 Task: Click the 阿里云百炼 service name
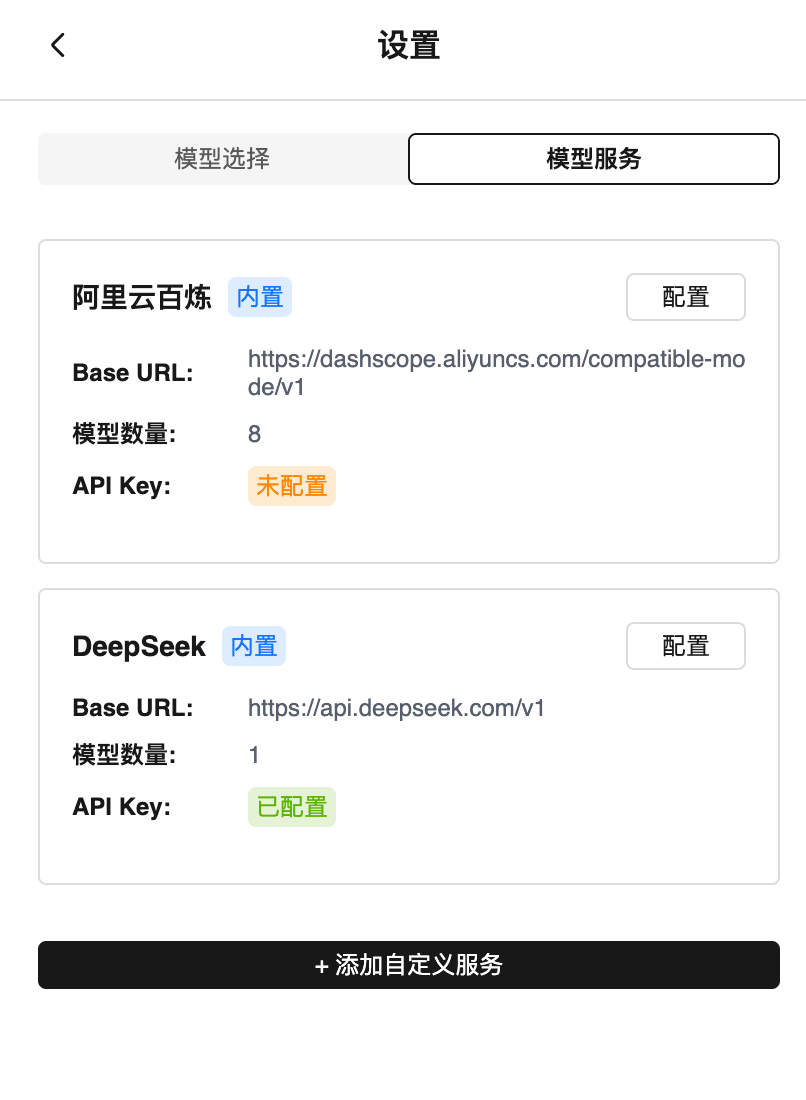click(142, 297)
